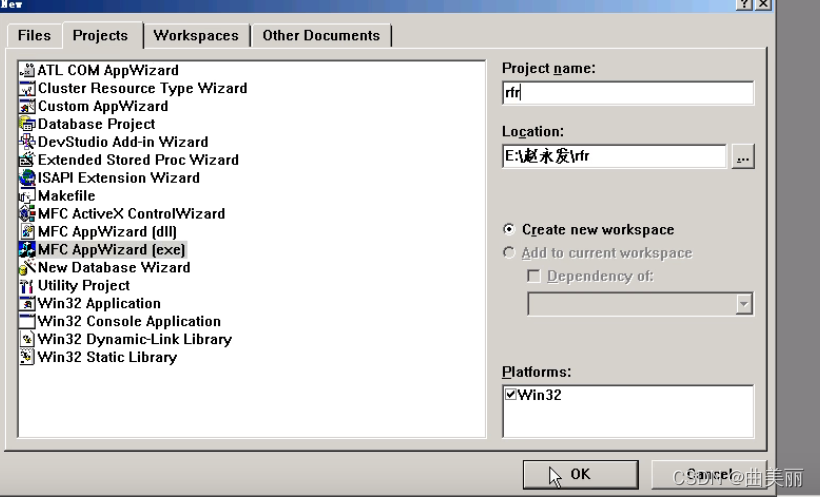Click the 'DevStudio Add-in Wizard' text

pyautogui.click(x=123, y=142)
